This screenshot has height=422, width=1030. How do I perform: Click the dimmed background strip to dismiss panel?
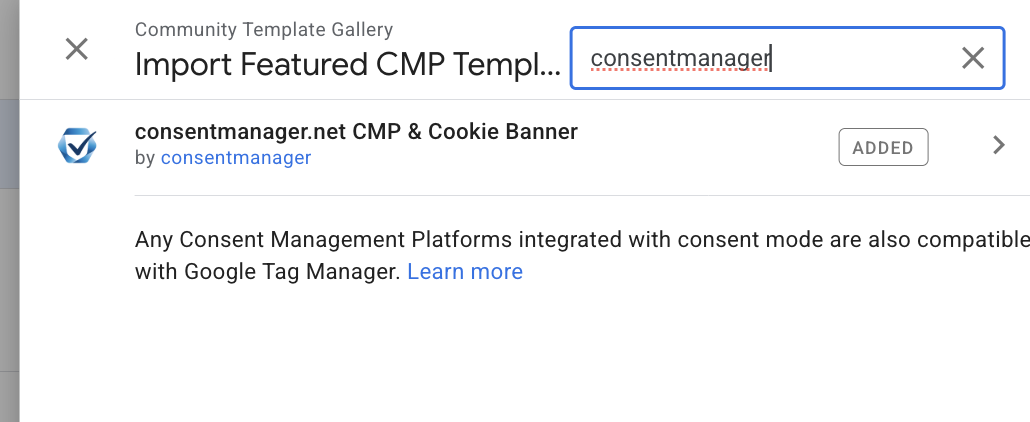pos(9,211)
